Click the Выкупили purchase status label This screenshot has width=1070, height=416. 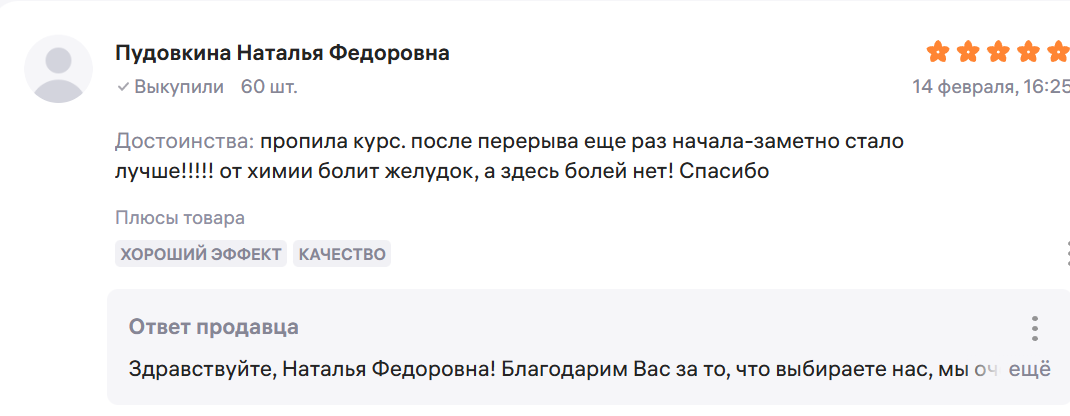click(179, 87)
